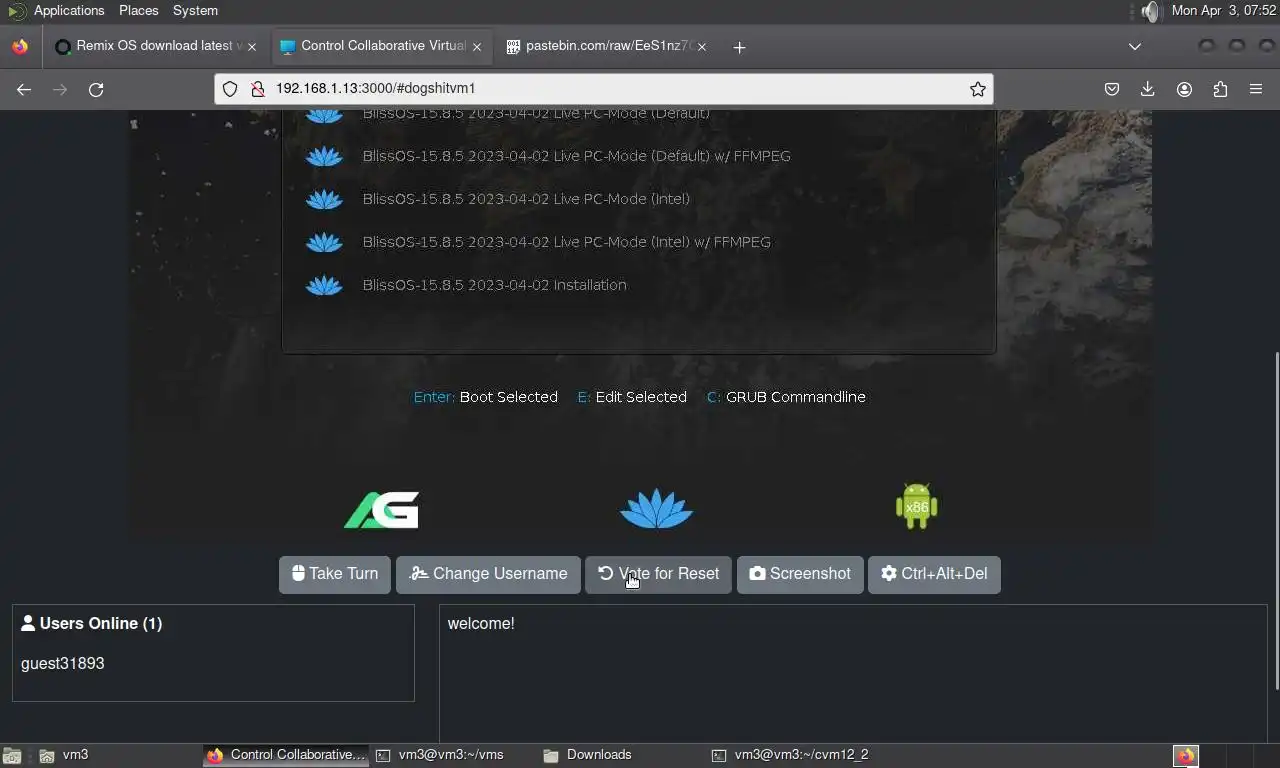Bookmark this page with the star icon
The image size is (1280, 768).
coord(977,89)
